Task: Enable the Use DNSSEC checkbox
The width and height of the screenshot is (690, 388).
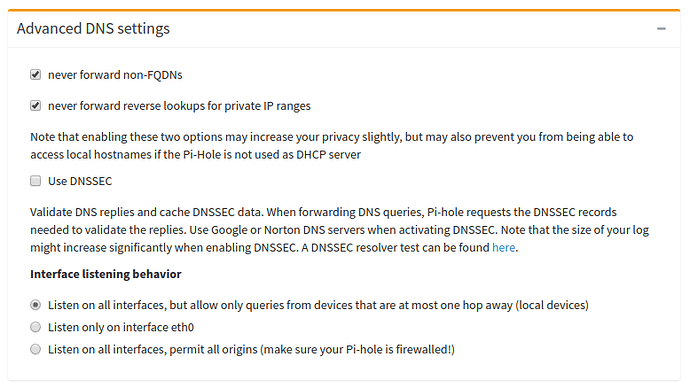Action: pyautogui.click(x=36, y=181)
